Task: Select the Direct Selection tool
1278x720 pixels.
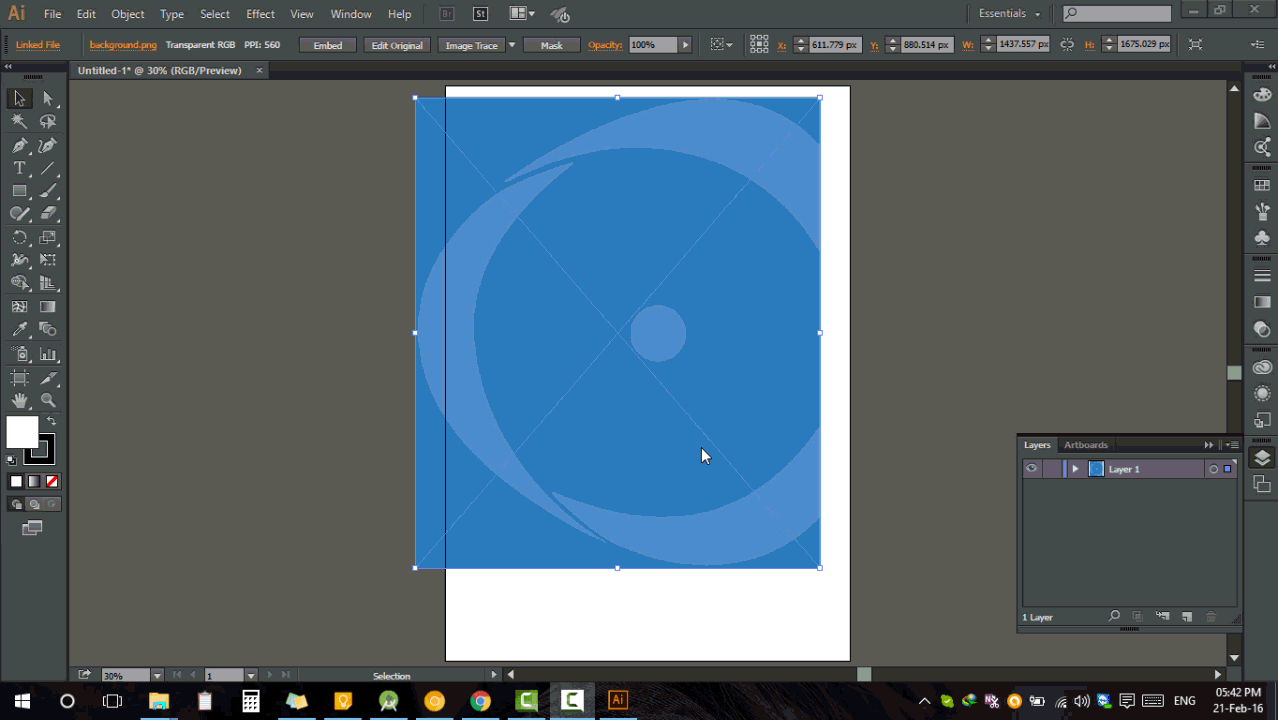Action: pos(48,98)
